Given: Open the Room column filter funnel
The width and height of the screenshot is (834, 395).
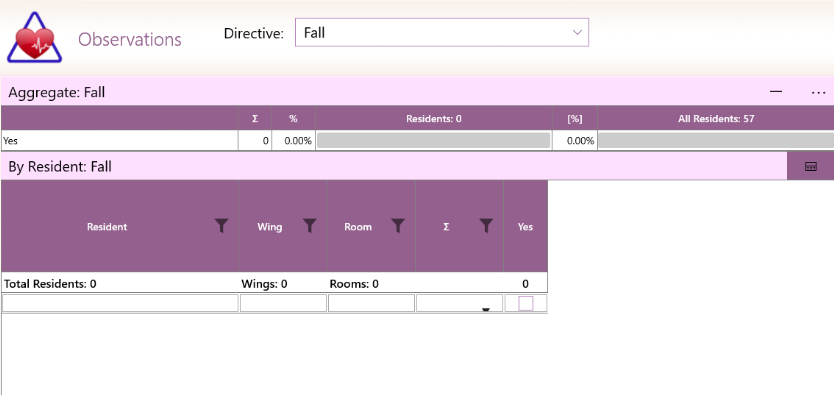Looking at the screenshot, I should (398, 226).
